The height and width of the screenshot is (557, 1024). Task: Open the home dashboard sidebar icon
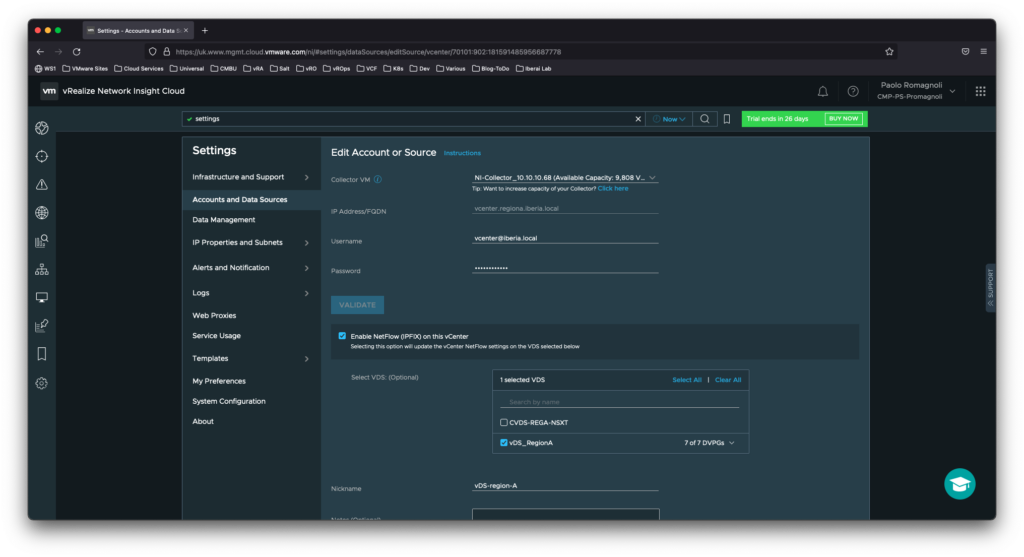coord(42,128)
